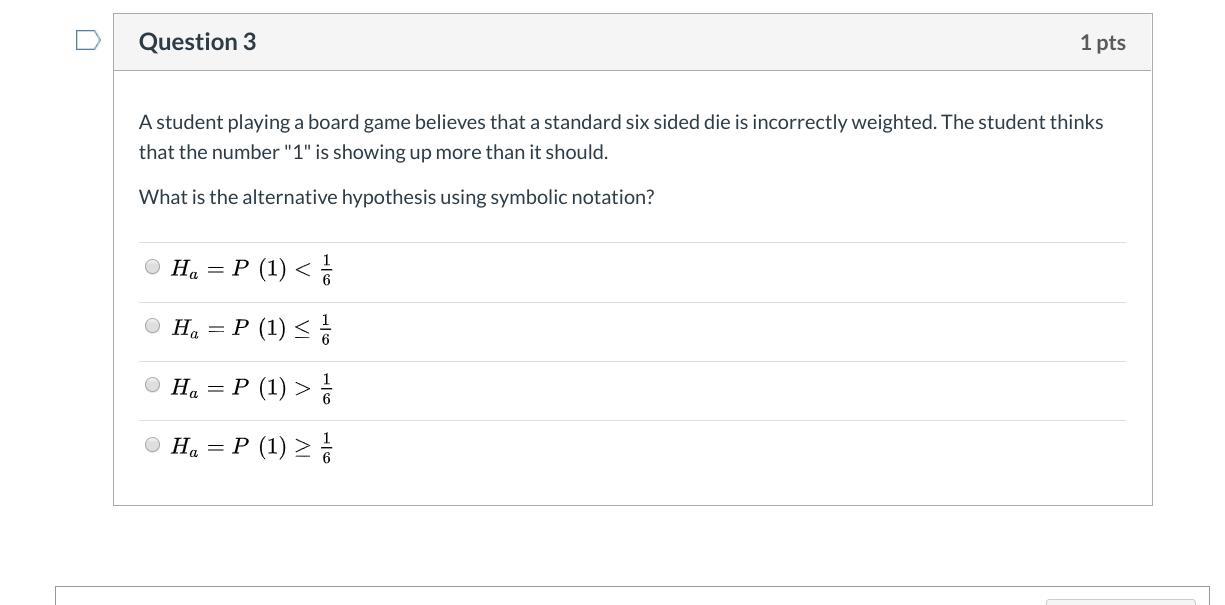This screenshot has height=605, width=1225.
Task: Click the partially visible button at bottom right
Action: click(x=1120, y=601)
